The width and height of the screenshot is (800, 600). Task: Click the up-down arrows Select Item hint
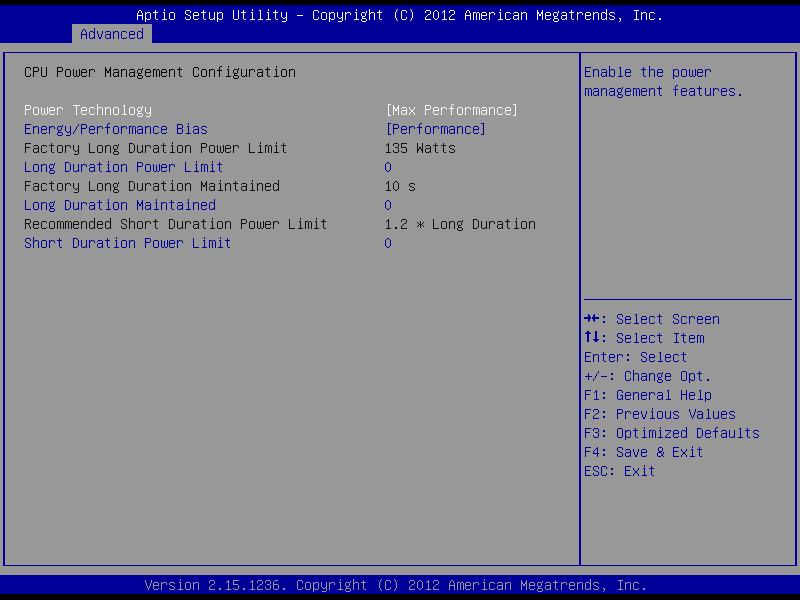[x=644, y=338]
